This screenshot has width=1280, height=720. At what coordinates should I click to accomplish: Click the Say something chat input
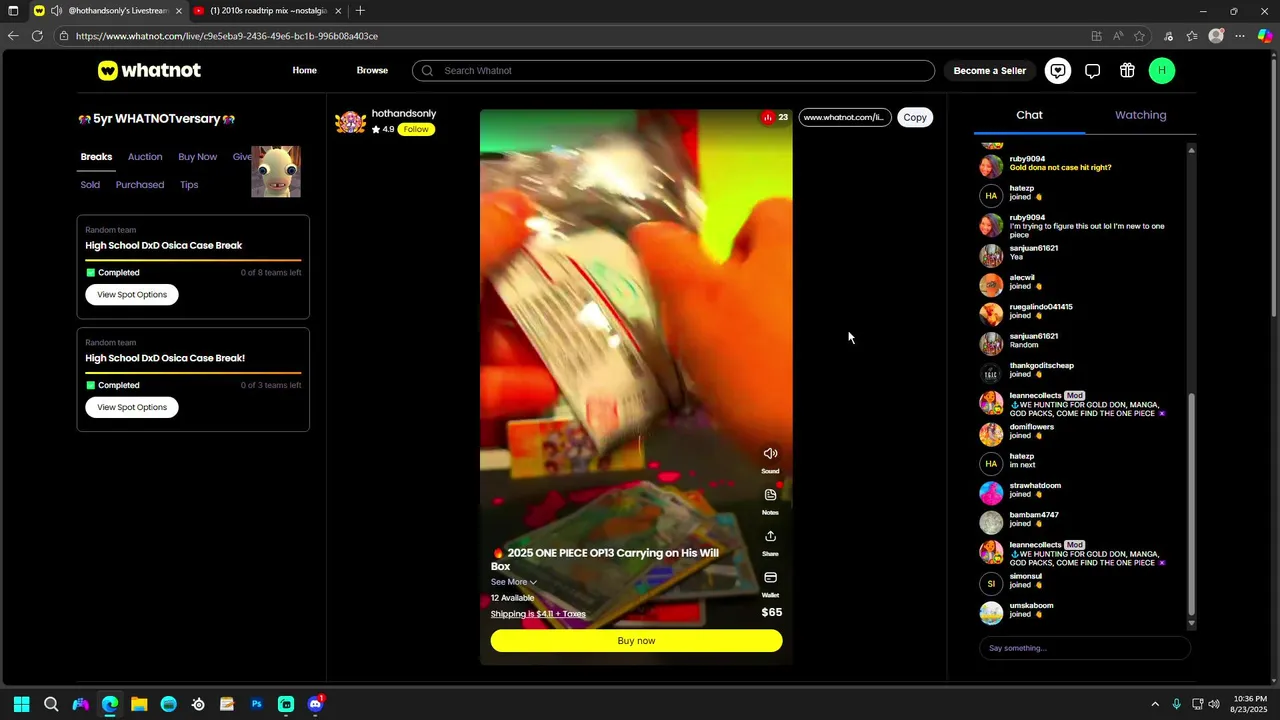click(1085, 648)
